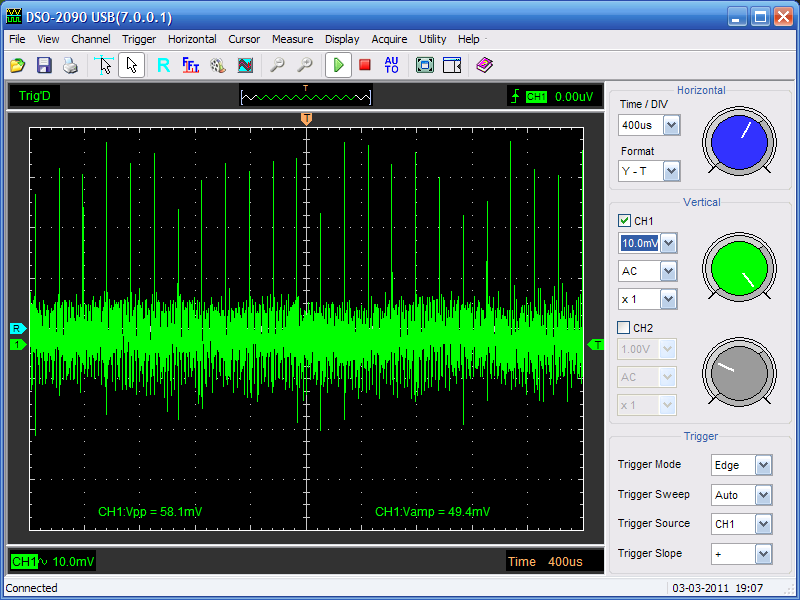800x600 pixels.
Task: Open the Measure menu
Action: [x=292, y=39]
